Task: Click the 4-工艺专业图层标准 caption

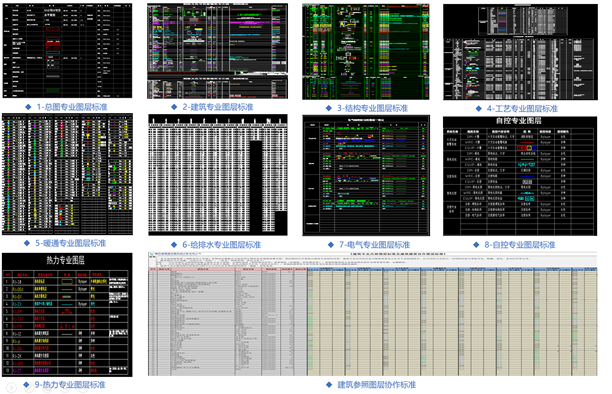Action: 522,109
